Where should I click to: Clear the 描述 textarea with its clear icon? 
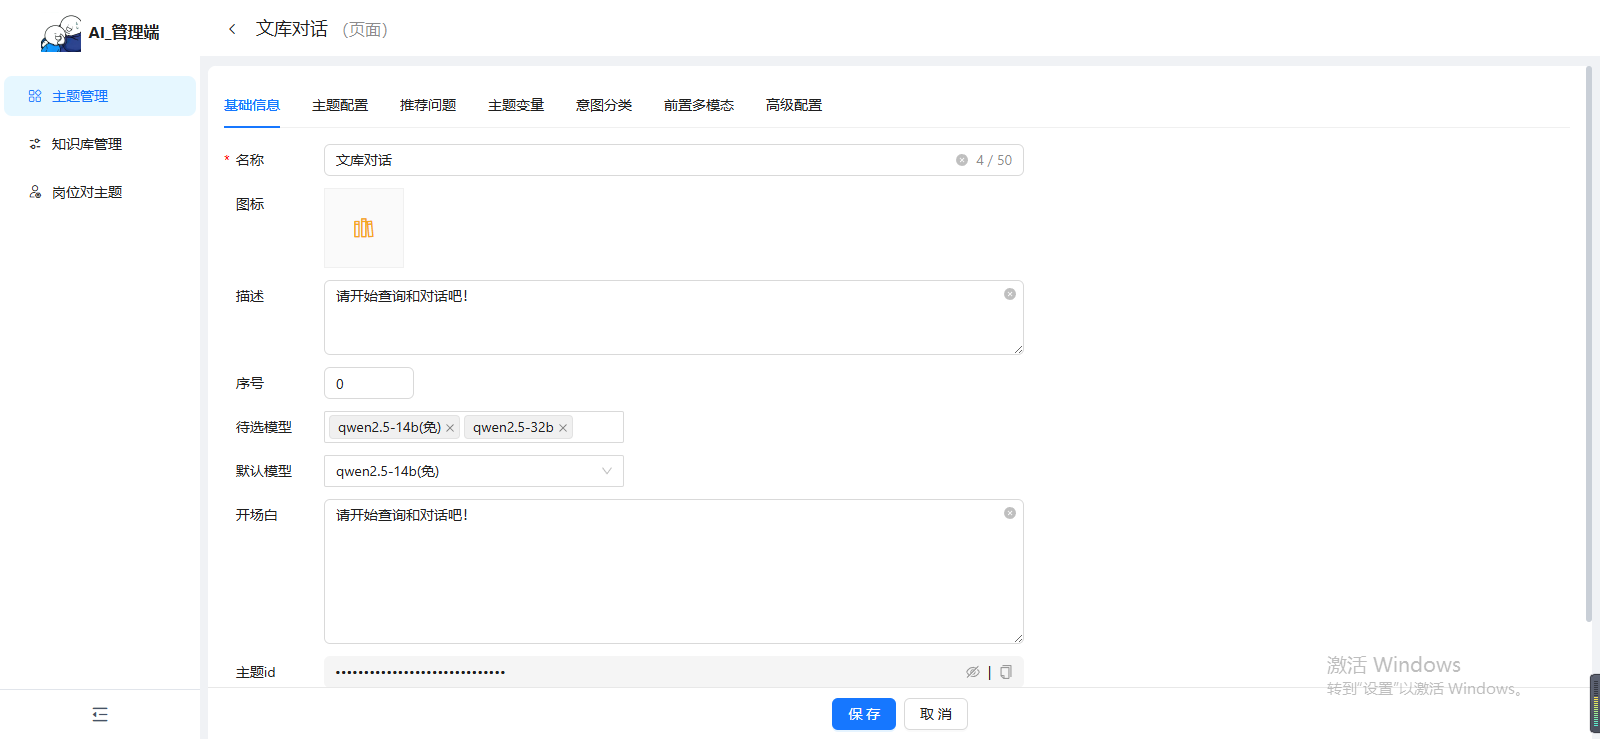pyautogui.click(x=1010, y=294)
